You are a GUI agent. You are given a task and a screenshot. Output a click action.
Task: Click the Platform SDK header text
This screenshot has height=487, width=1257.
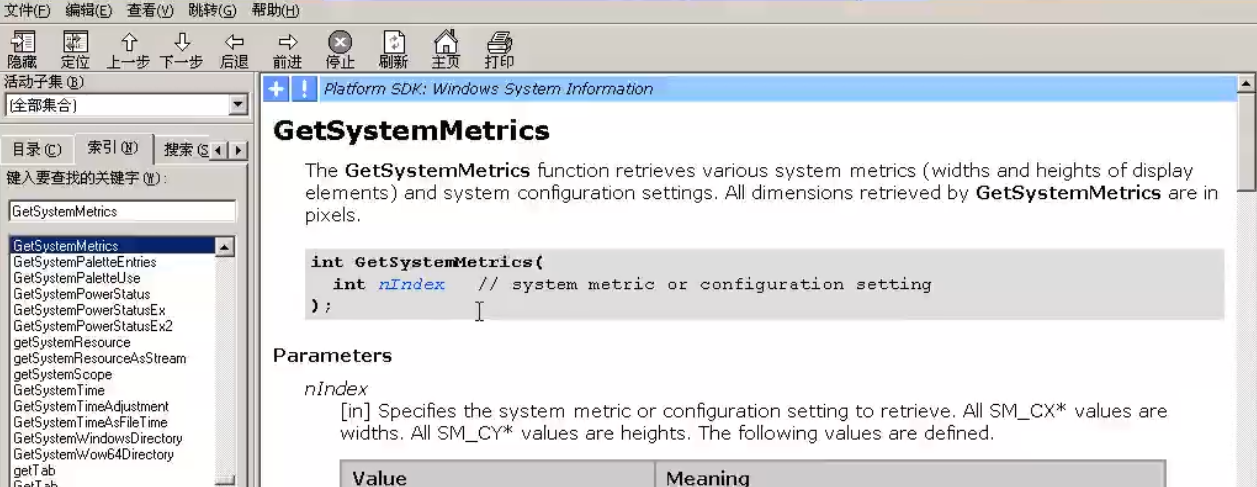(x=488, y=89)
